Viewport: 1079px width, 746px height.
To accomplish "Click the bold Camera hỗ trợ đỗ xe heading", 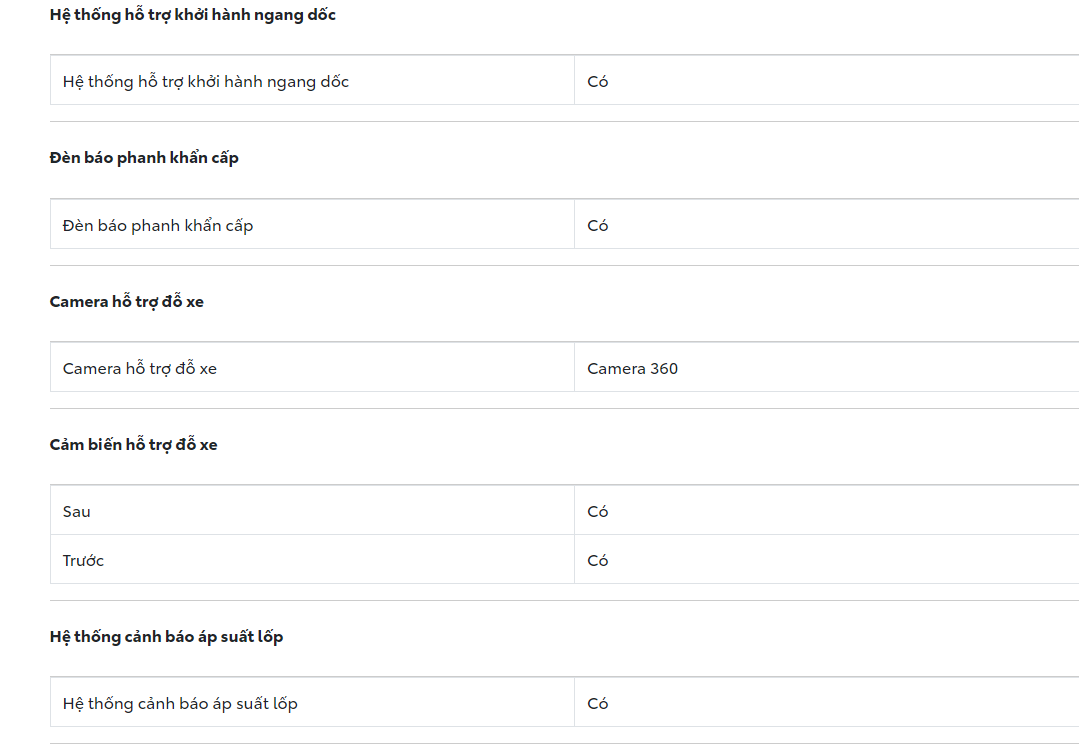I will [126, 302].
